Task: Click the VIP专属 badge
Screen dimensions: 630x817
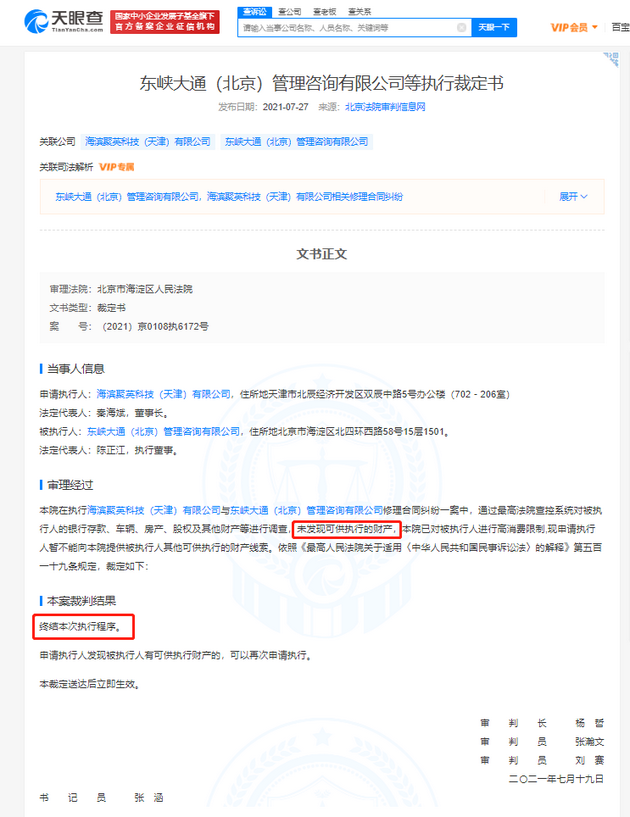Action: coord(117,167)
